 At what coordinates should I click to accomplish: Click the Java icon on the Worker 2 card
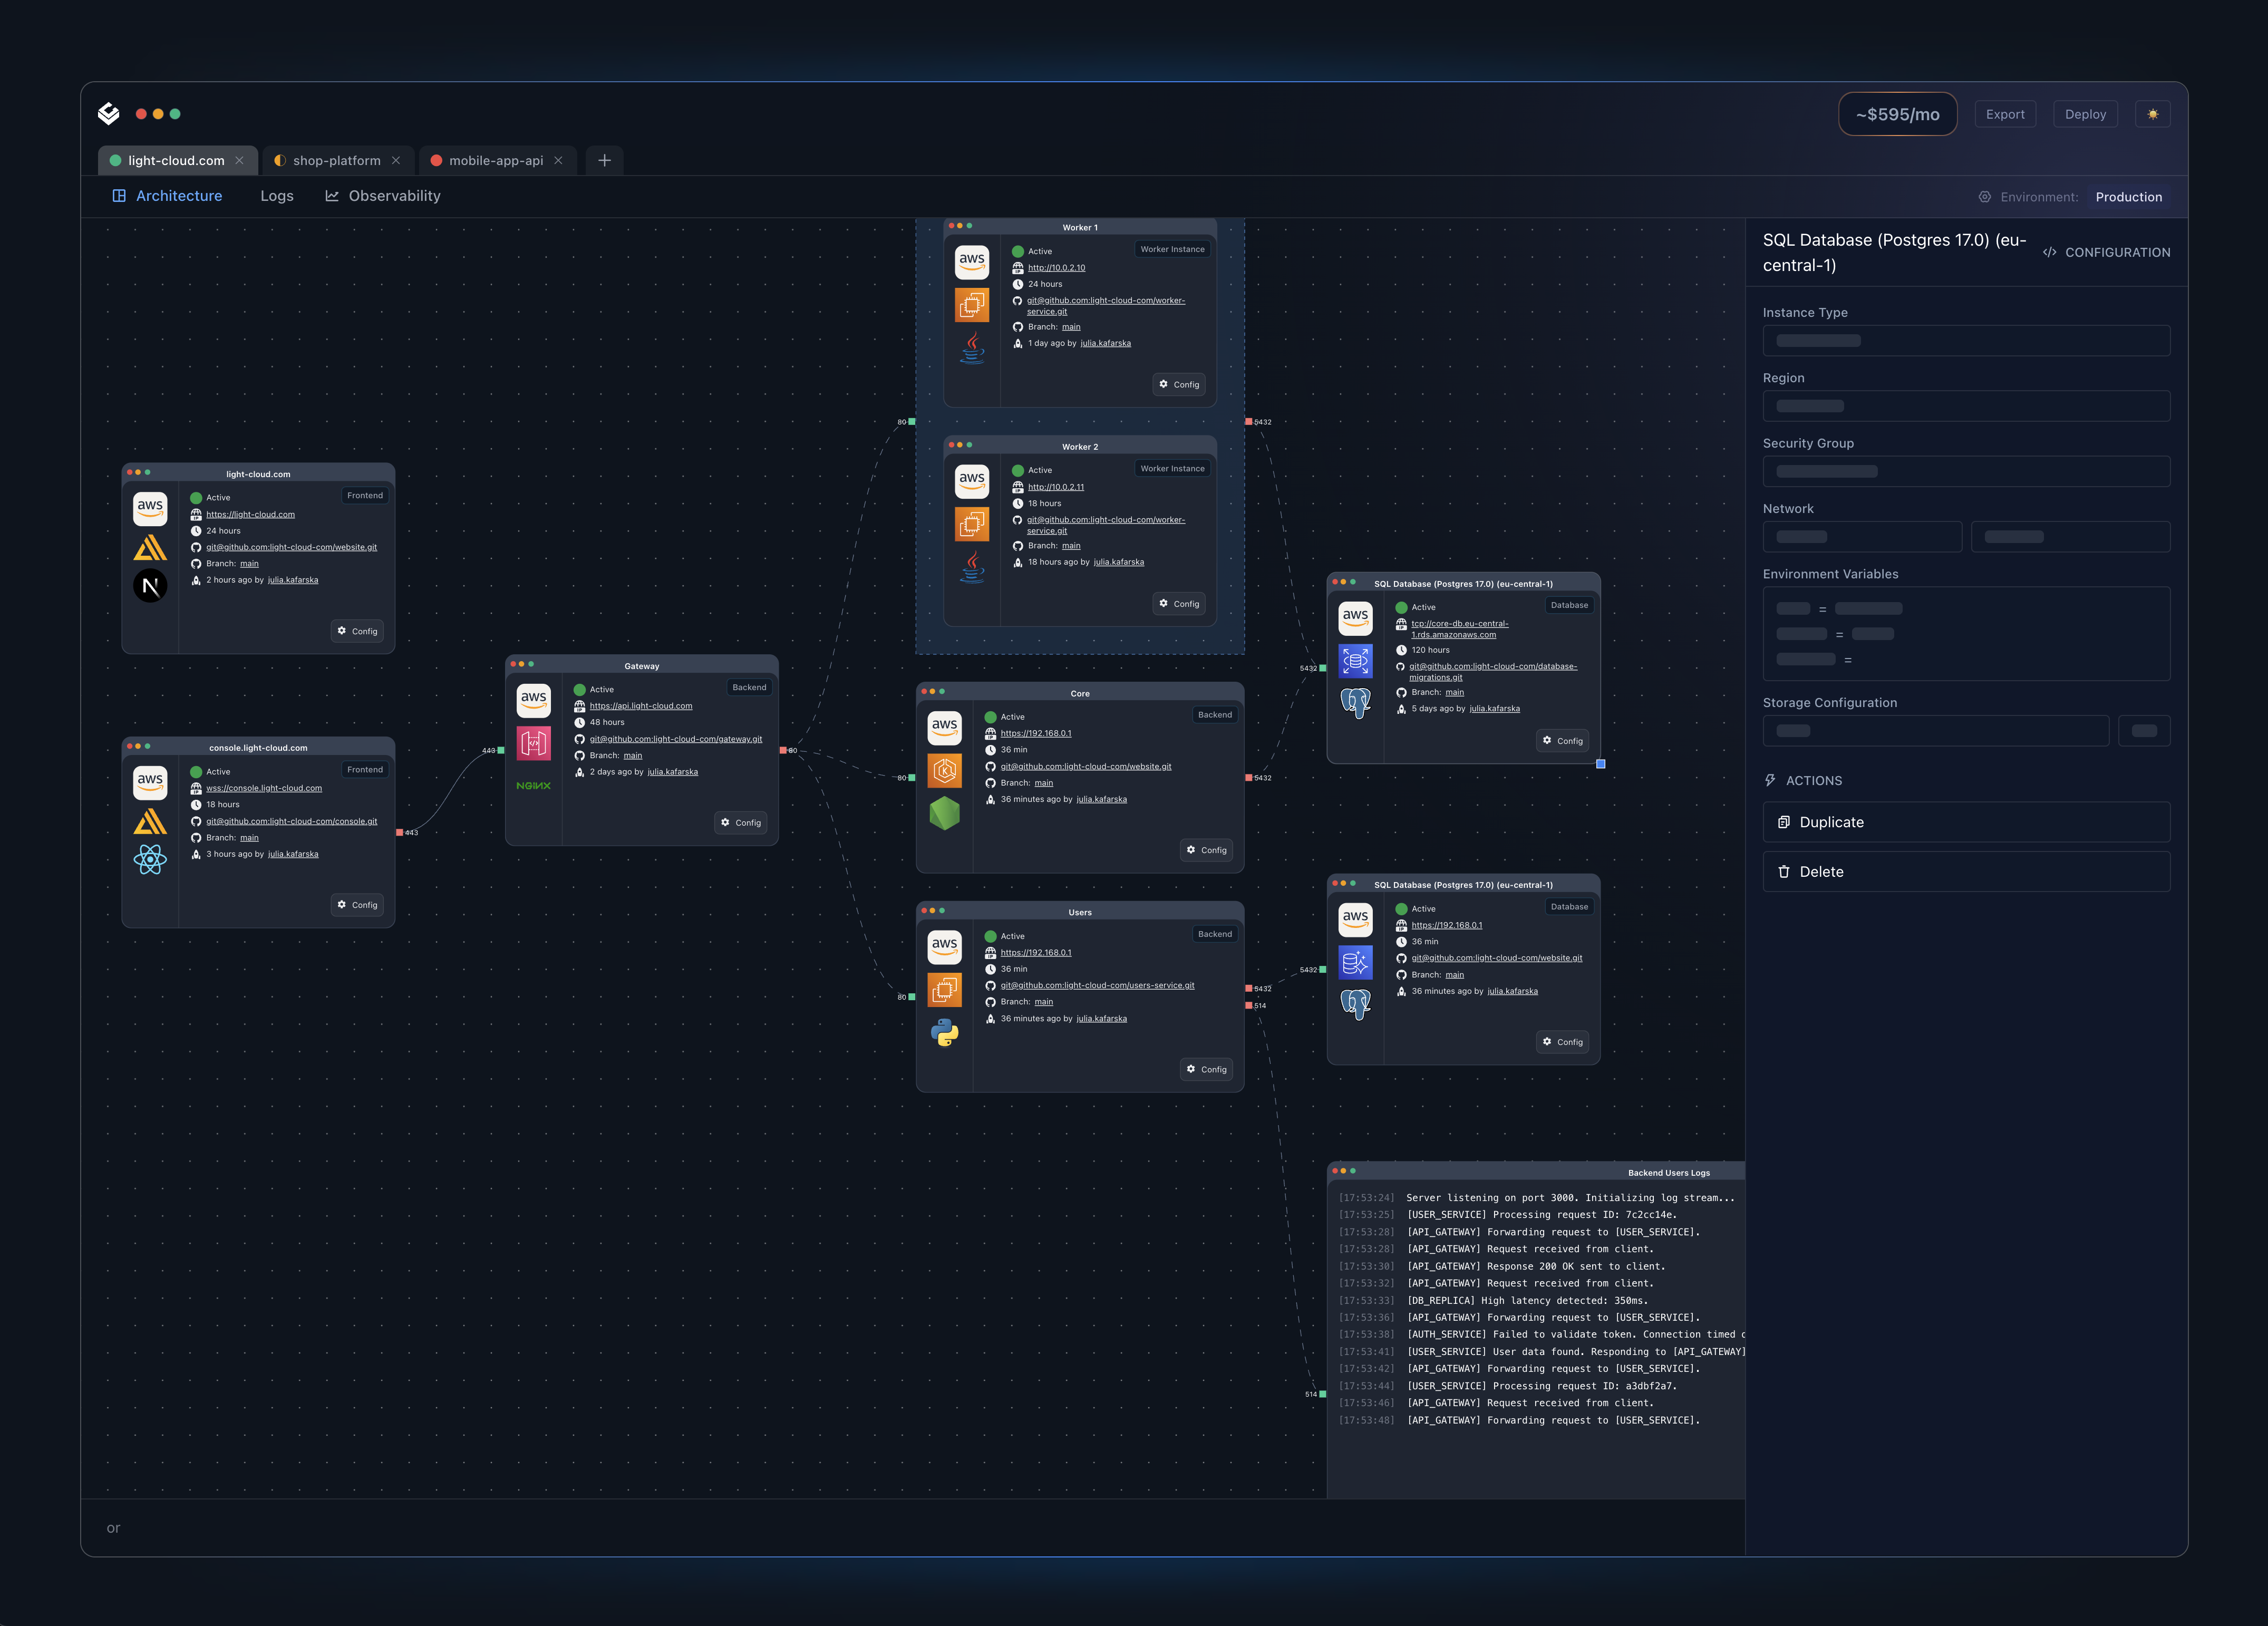pos(971,568)
